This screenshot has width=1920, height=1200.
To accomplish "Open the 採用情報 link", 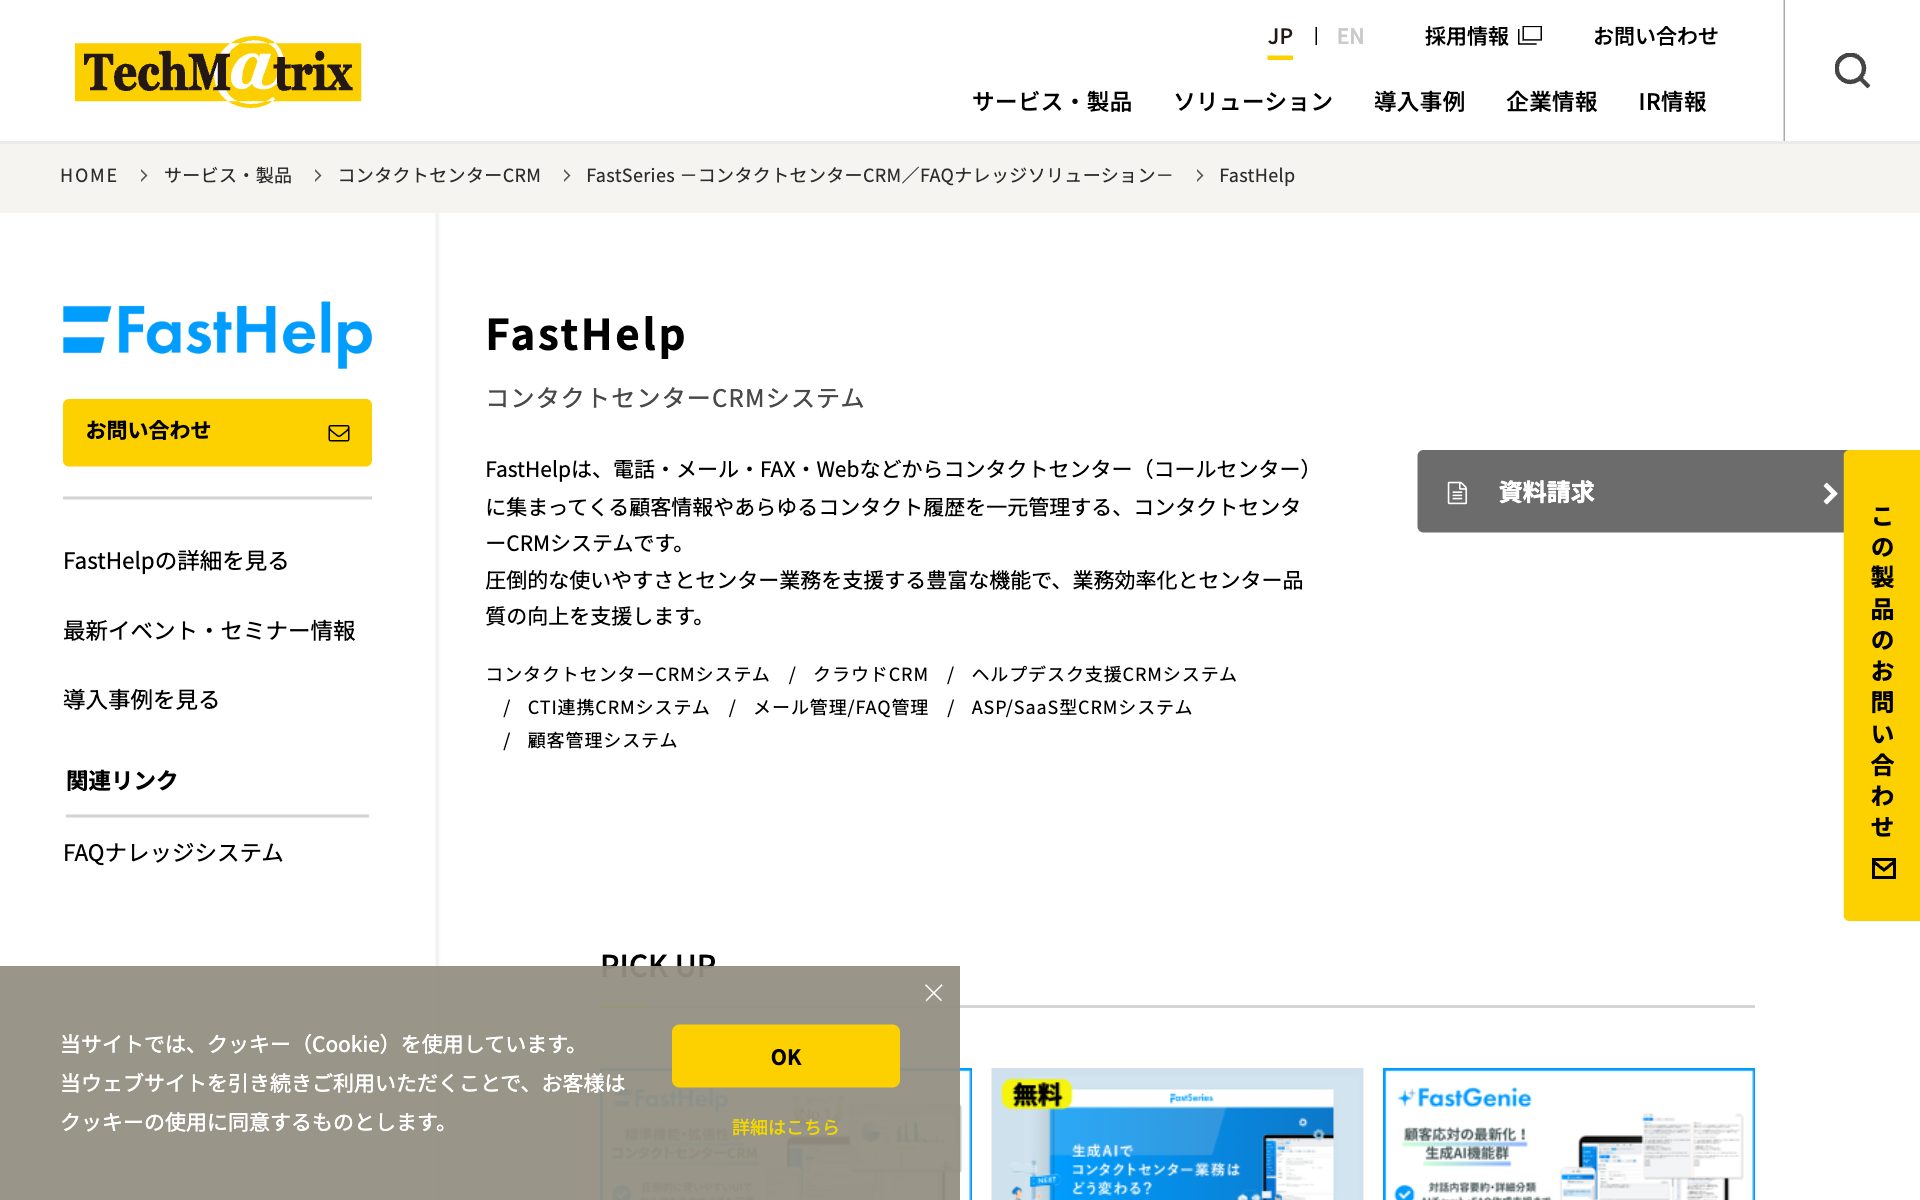I will (x=1466, y=36).
